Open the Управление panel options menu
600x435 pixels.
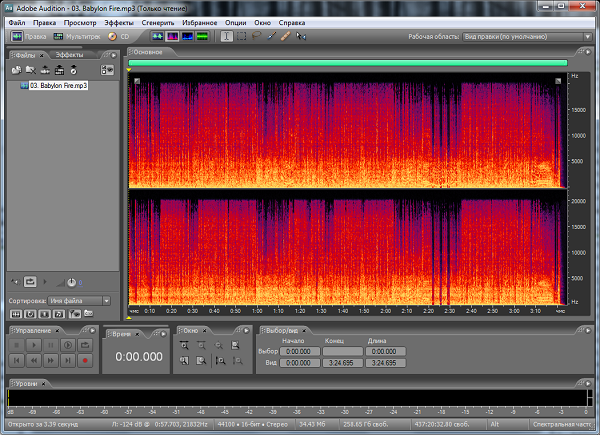pyautogui.click(x=90, y=329)
